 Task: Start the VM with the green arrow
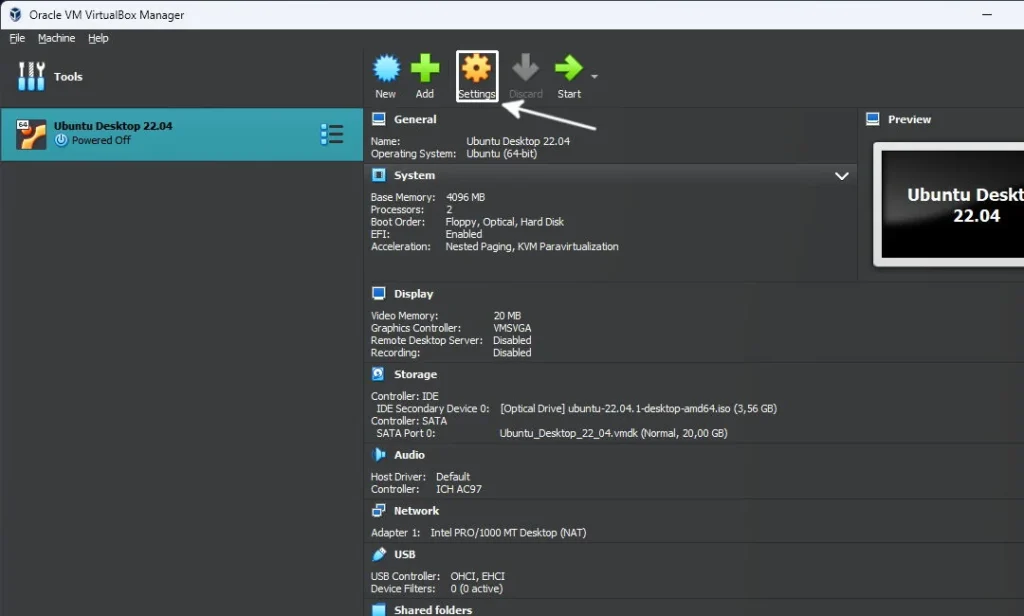pos(568,68)
